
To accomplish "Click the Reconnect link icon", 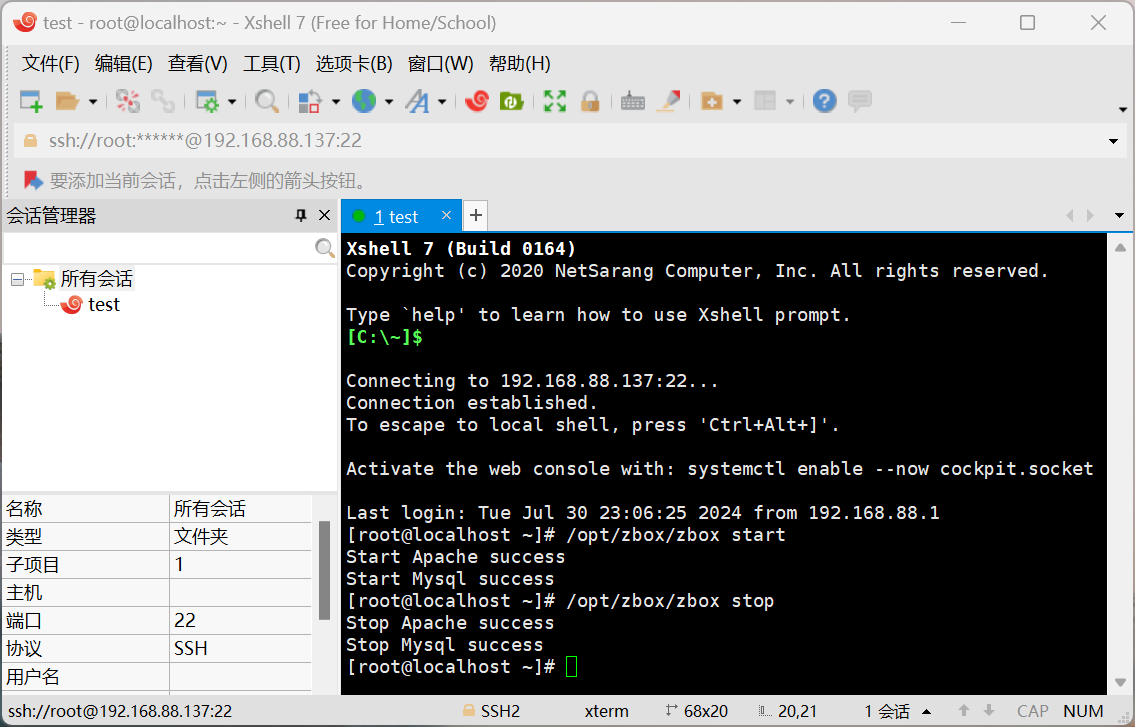I will pyautogui.click(x=163, y=101).
